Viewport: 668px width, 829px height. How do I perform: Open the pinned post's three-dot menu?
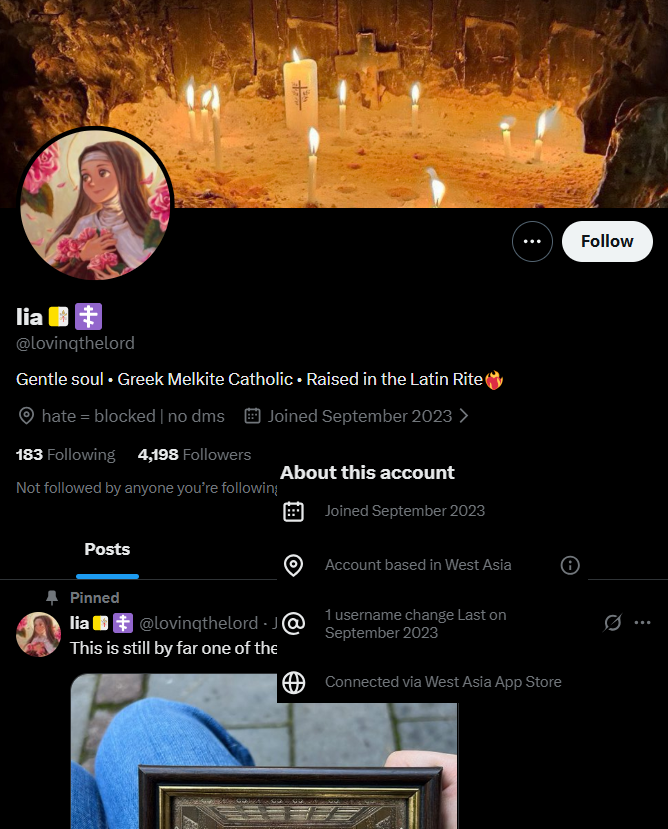click(x=642, y=622)
